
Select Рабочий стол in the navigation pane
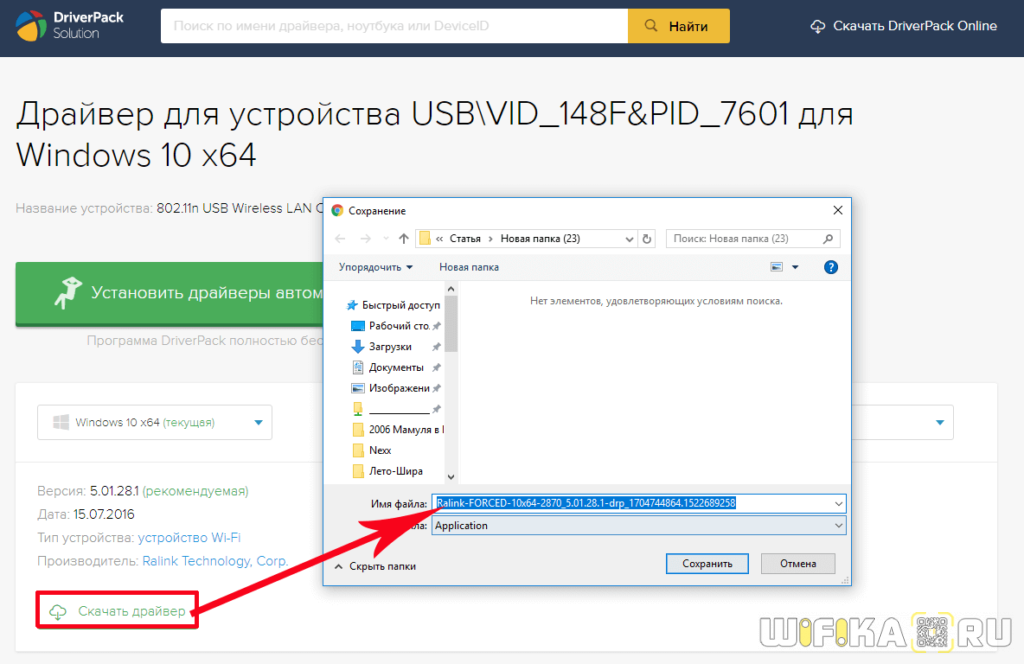pos(398,326)
